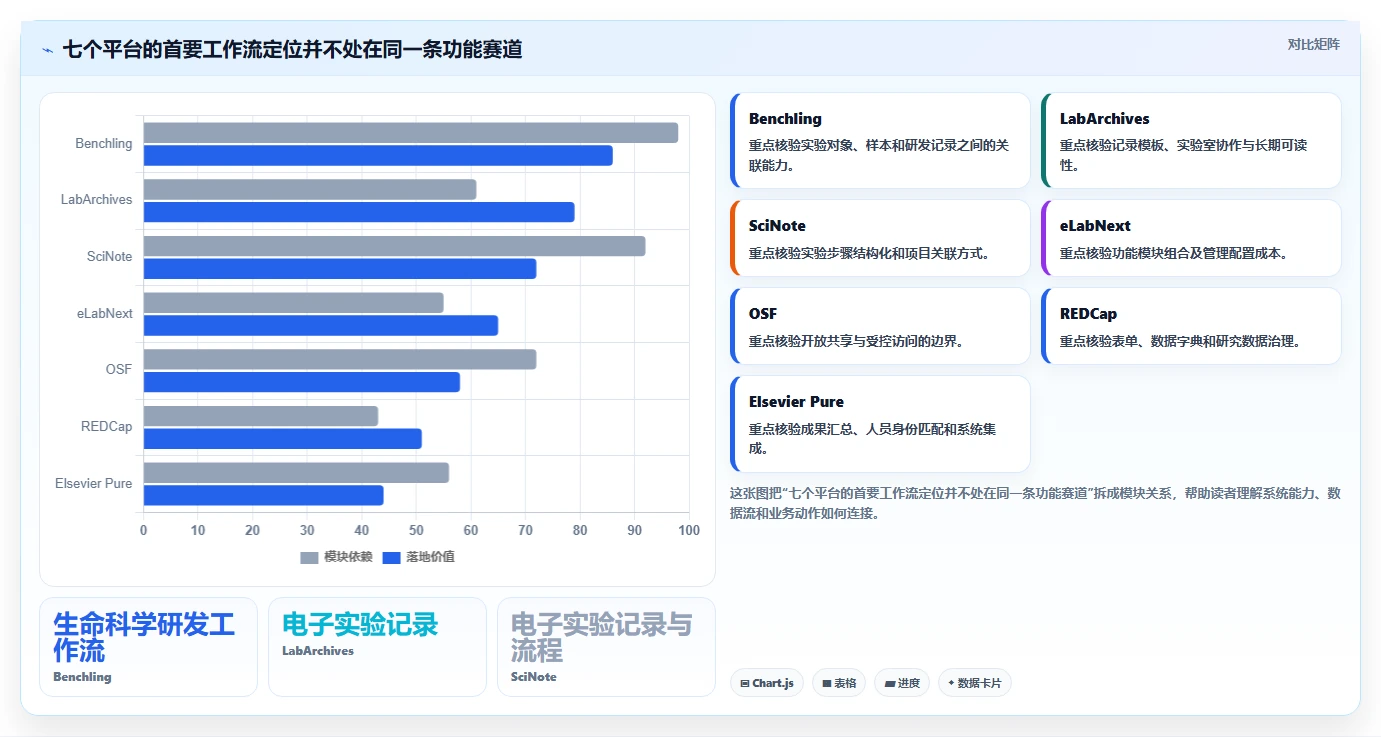Open the Benchling card title
The height and width of the screenshot is (737, 1381).
(x=785, y=118)
